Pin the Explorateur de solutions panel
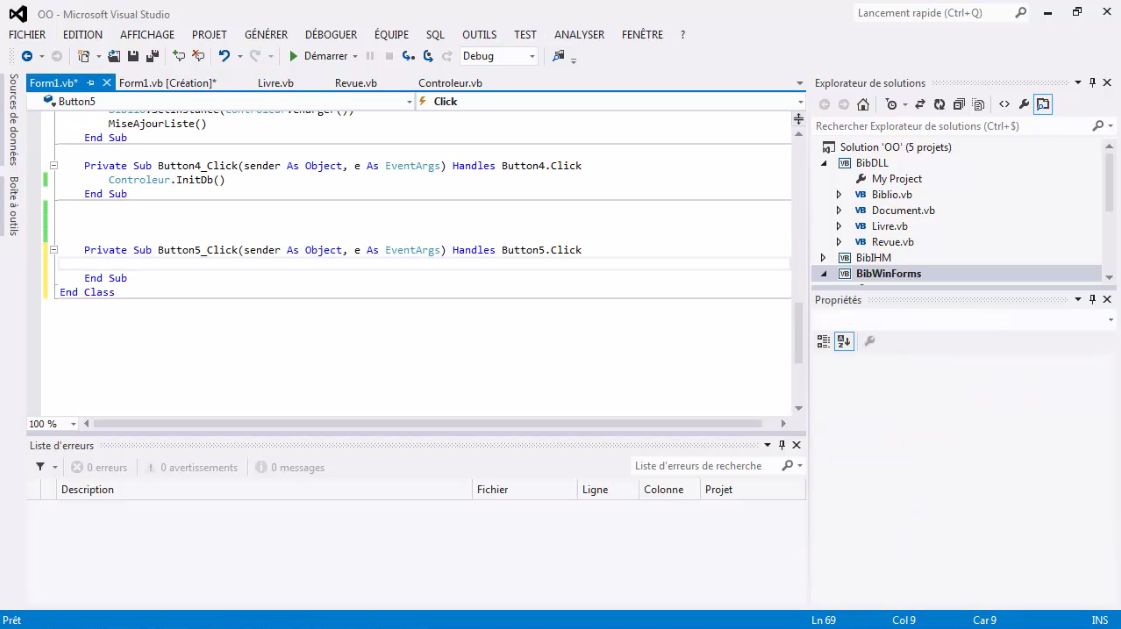Image resolution: width=1121 pixels, height=629 pixels. [x=1092, y=83]
